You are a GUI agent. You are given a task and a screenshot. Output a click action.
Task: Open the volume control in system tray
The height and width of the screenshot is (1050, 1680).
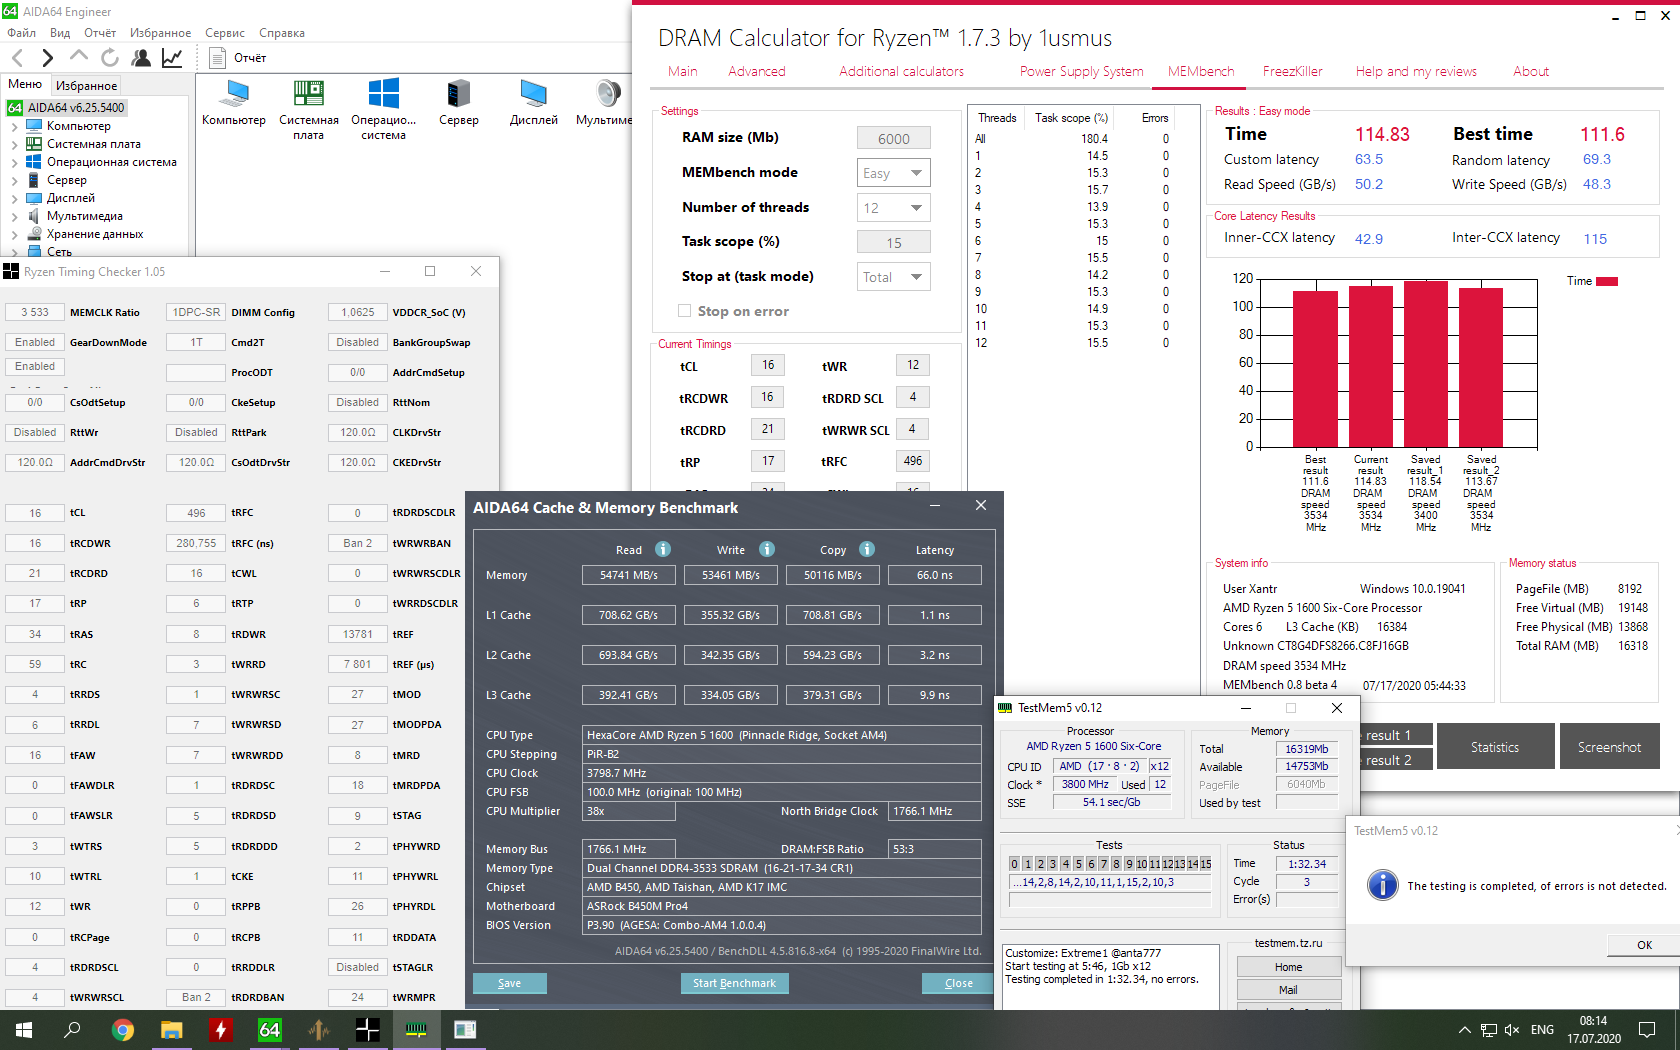tap(1512, 1030)
